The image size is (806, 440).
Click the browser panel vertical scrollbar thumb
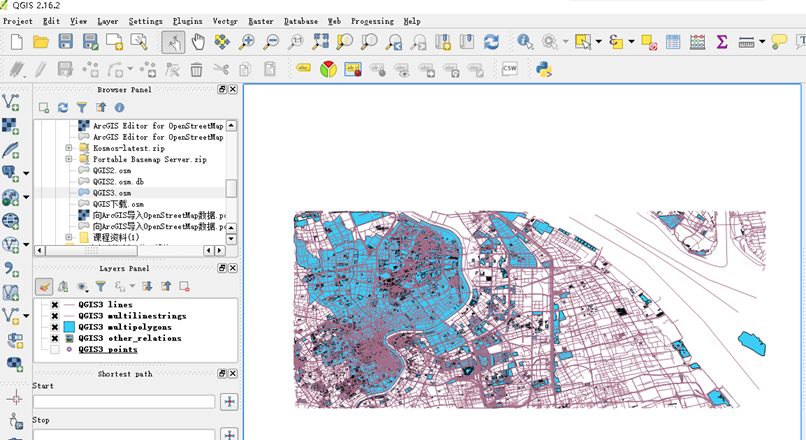231,188
